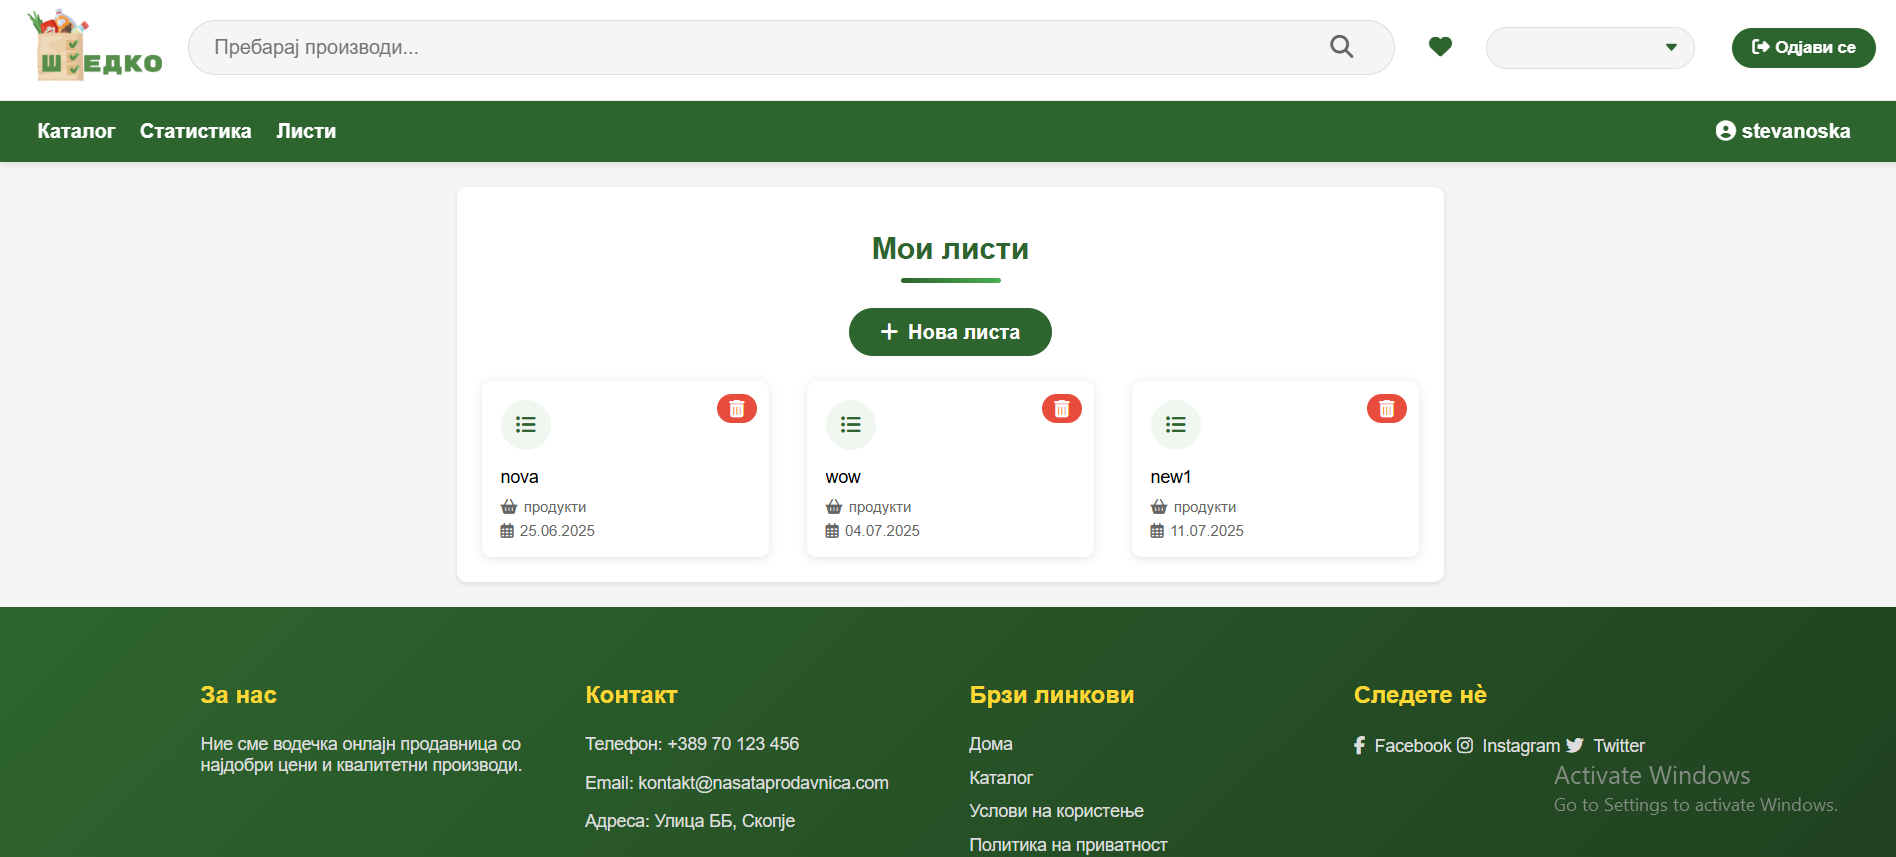This screenshot has width=1896, height=857.
Task: Click the list icon on 'wow' card
Action: 850,425
